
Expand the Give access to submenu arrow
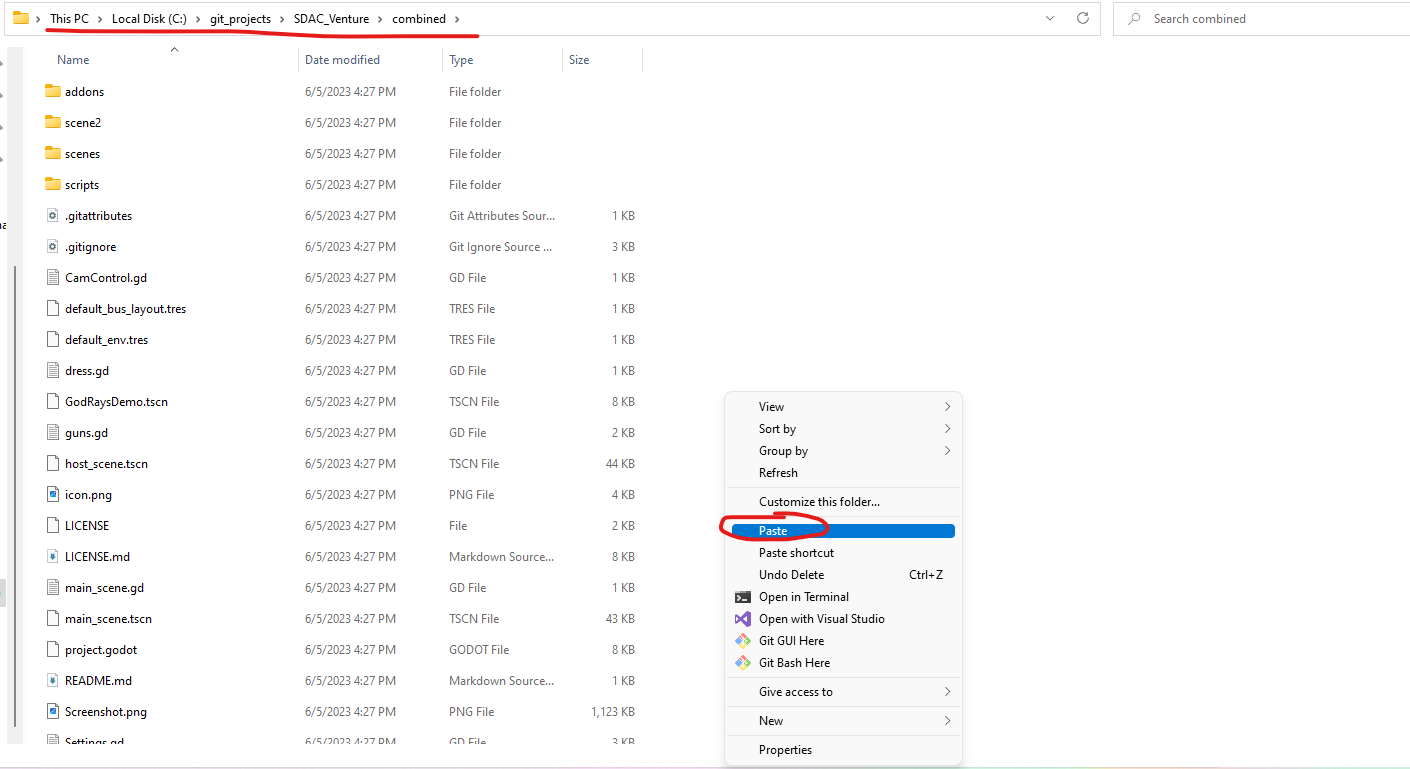947,692
